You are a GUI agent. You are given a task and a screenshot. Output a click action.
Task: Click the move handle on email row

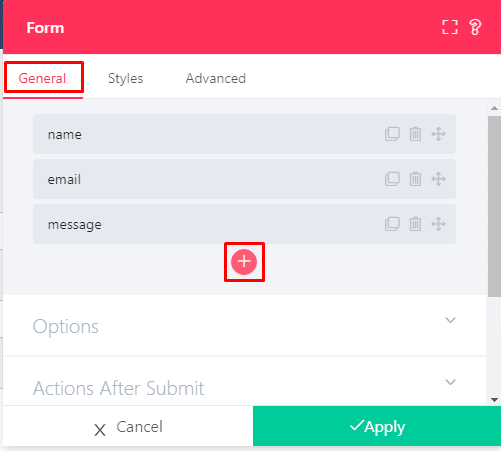[438, 179]
